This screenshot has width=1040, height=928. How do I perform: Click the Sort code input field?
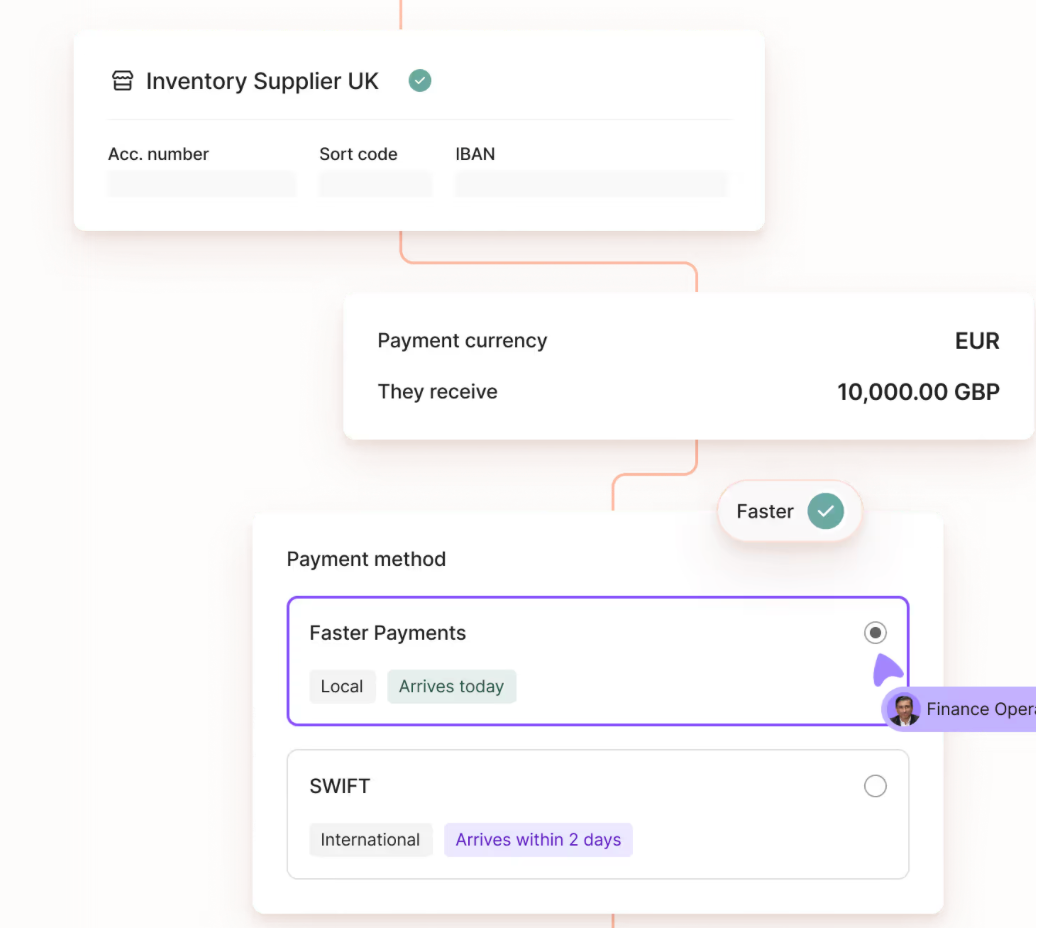tap(375, 184)
